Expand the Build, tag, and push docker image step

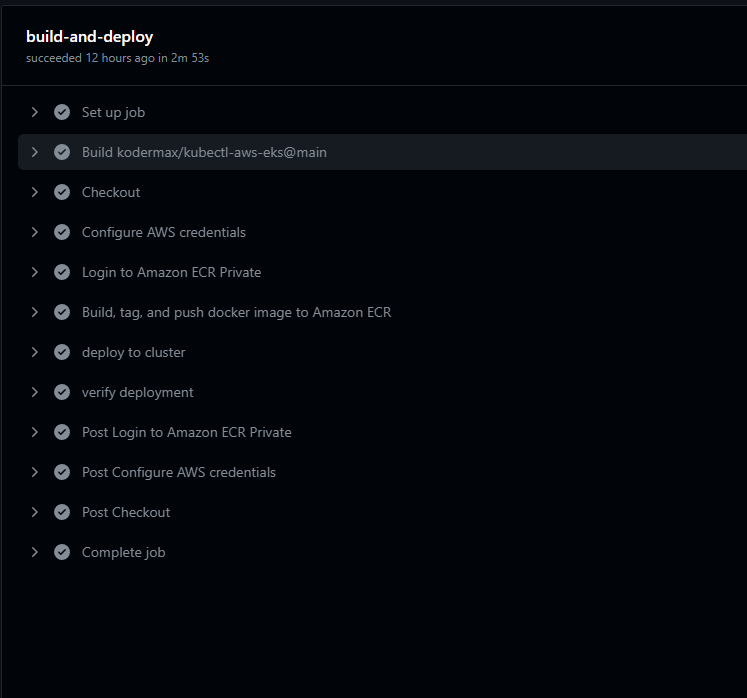coord(34,312)
